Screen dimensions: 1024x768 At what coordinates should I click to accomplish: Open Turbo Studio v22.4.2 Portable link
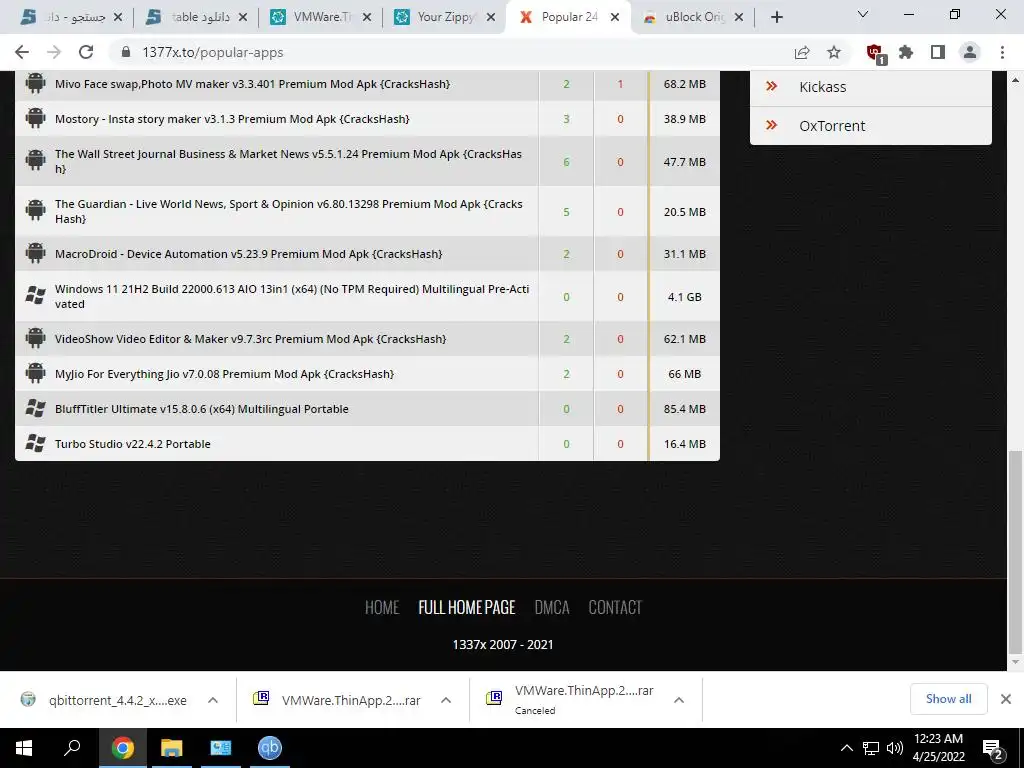click(x=133, y=444)
